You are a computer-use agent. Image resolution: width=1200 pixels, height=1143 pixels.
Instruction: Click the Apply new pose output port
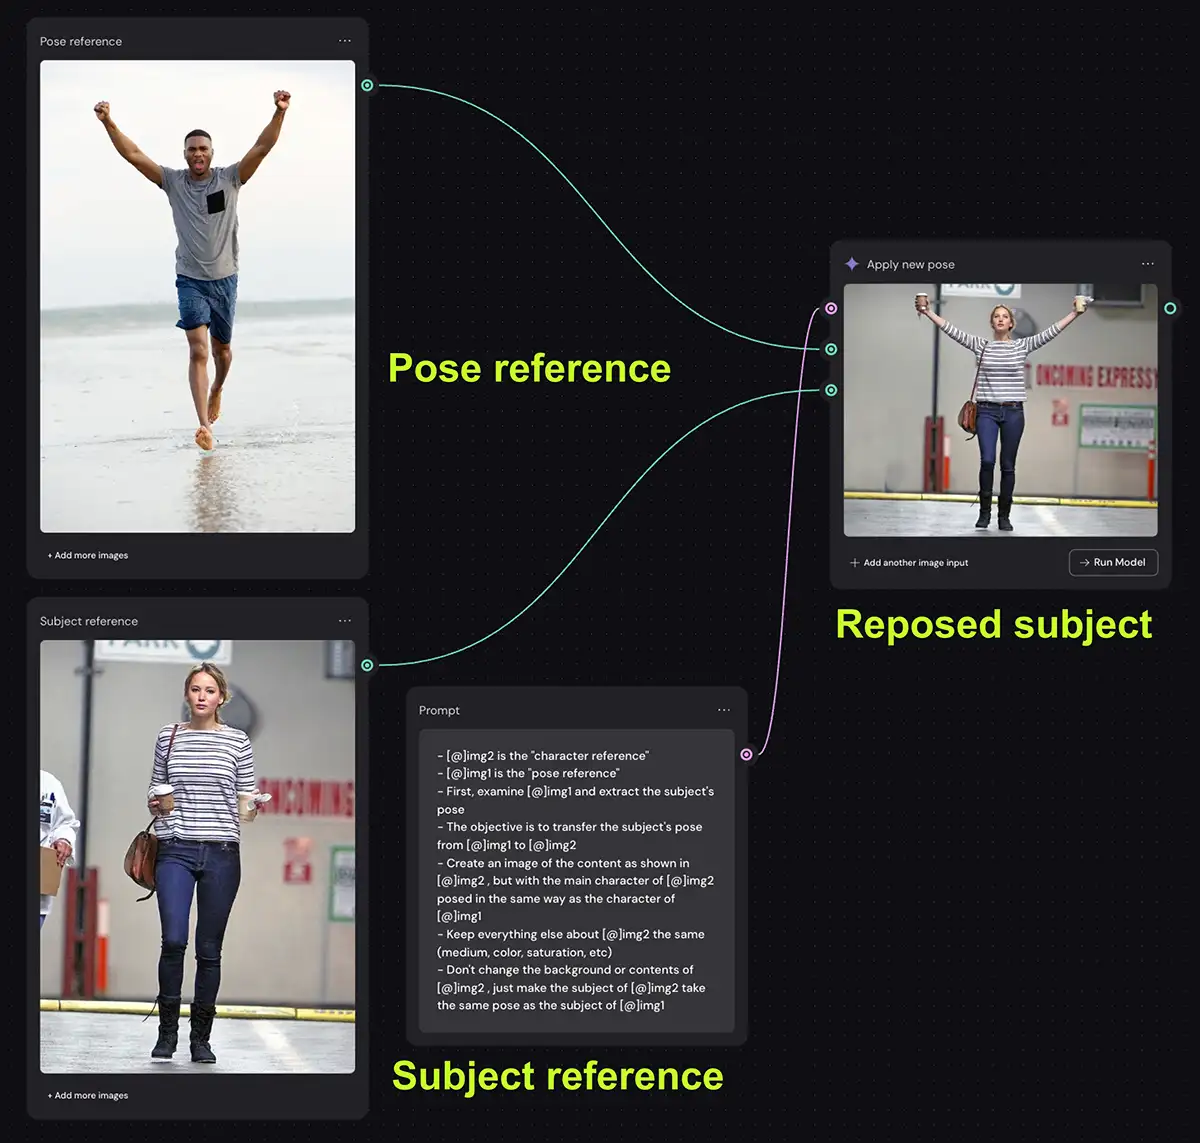click(x=1170, y=309)
